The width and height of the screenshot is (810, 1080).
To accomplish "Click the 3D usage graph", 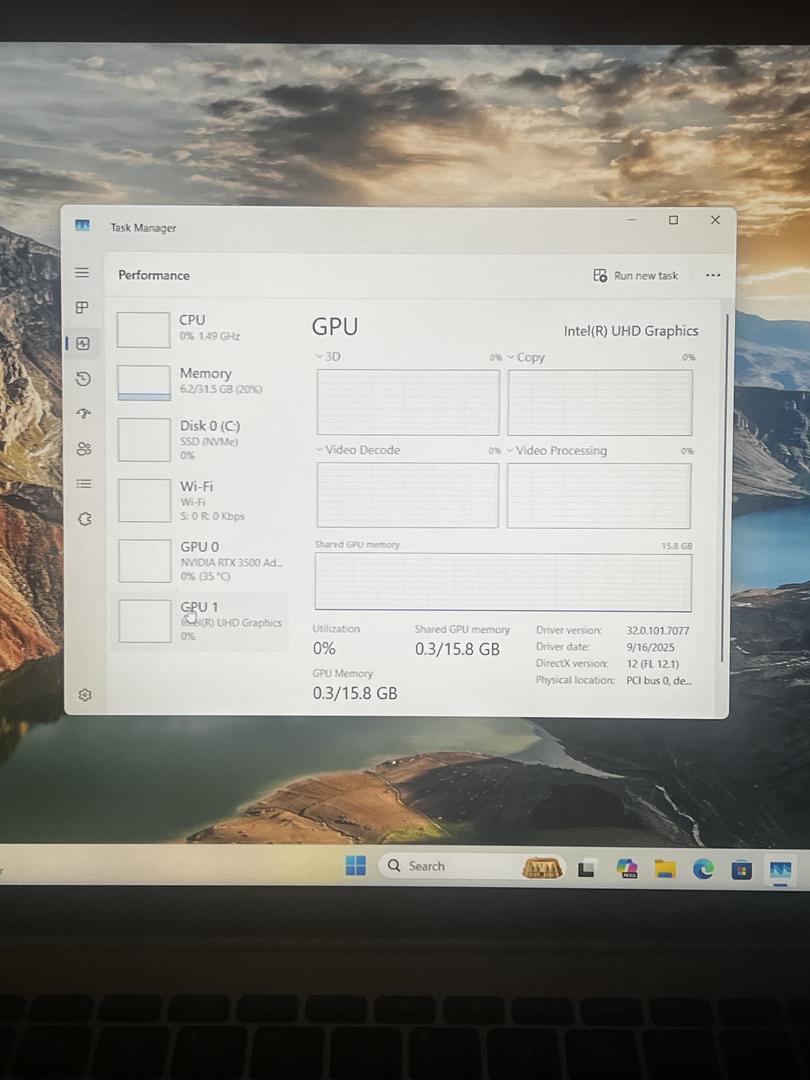I will pyautogui.click(x=408, y=402).
